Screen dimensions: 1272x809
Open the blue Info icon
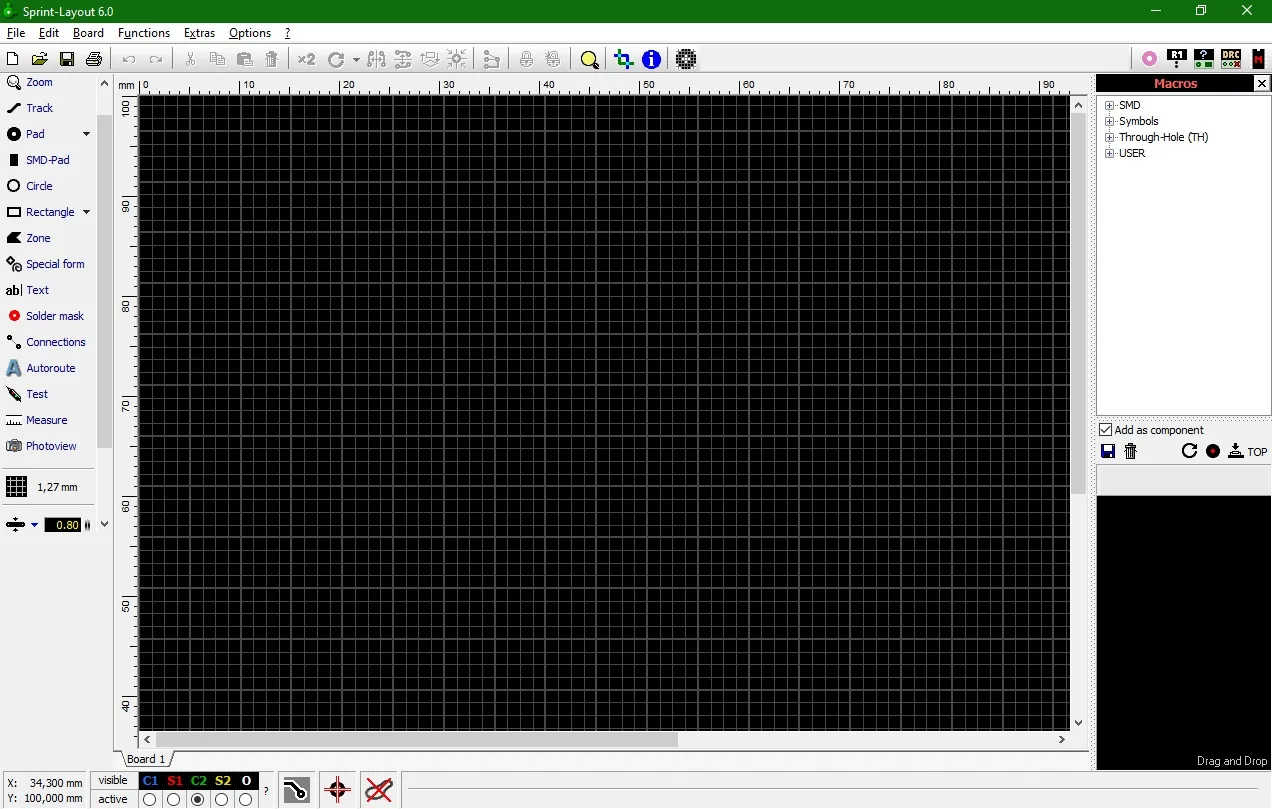click(651, 60)
